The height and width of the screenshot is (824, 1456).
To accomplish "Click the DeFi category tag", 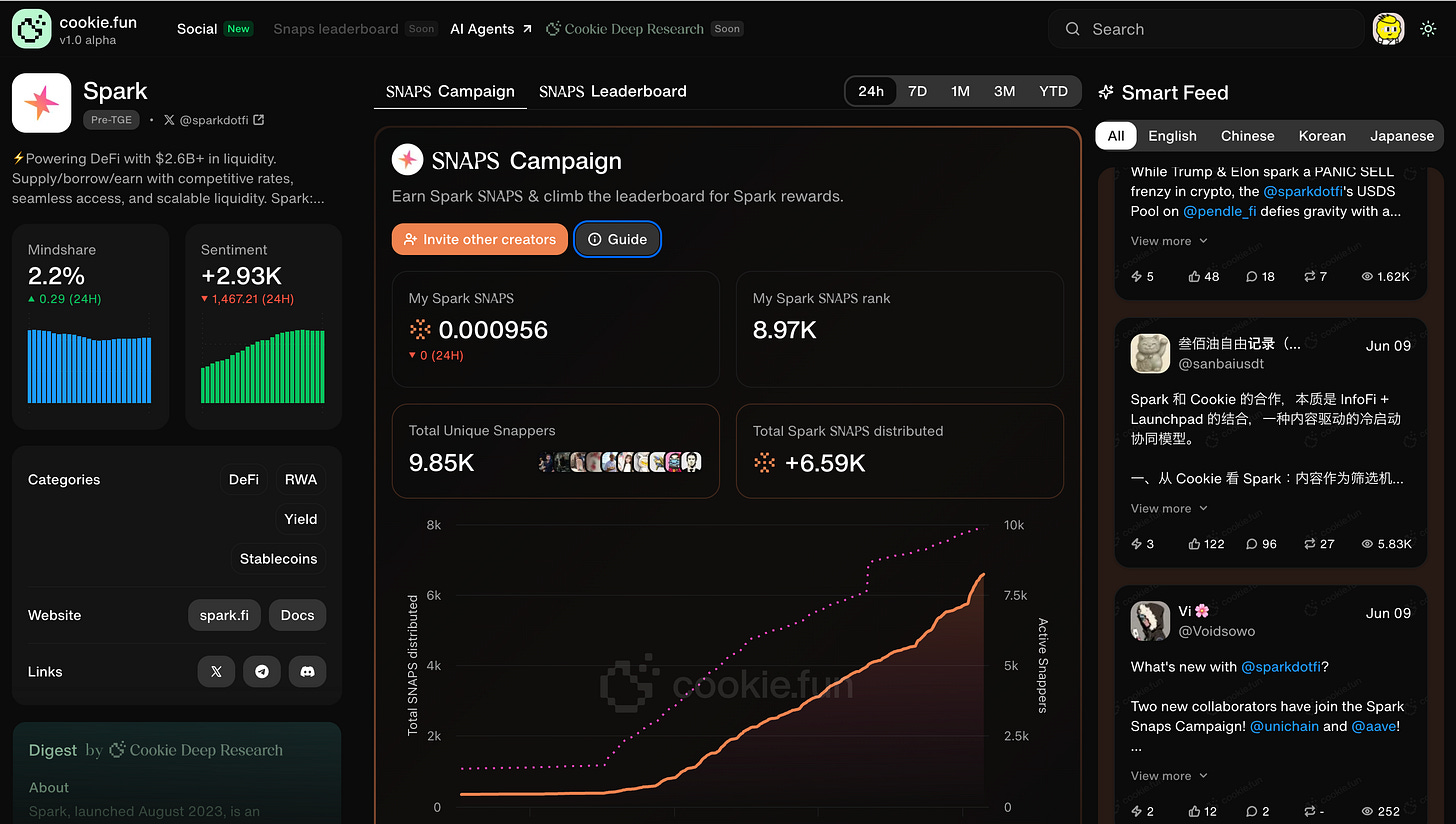I will [244, 479].
